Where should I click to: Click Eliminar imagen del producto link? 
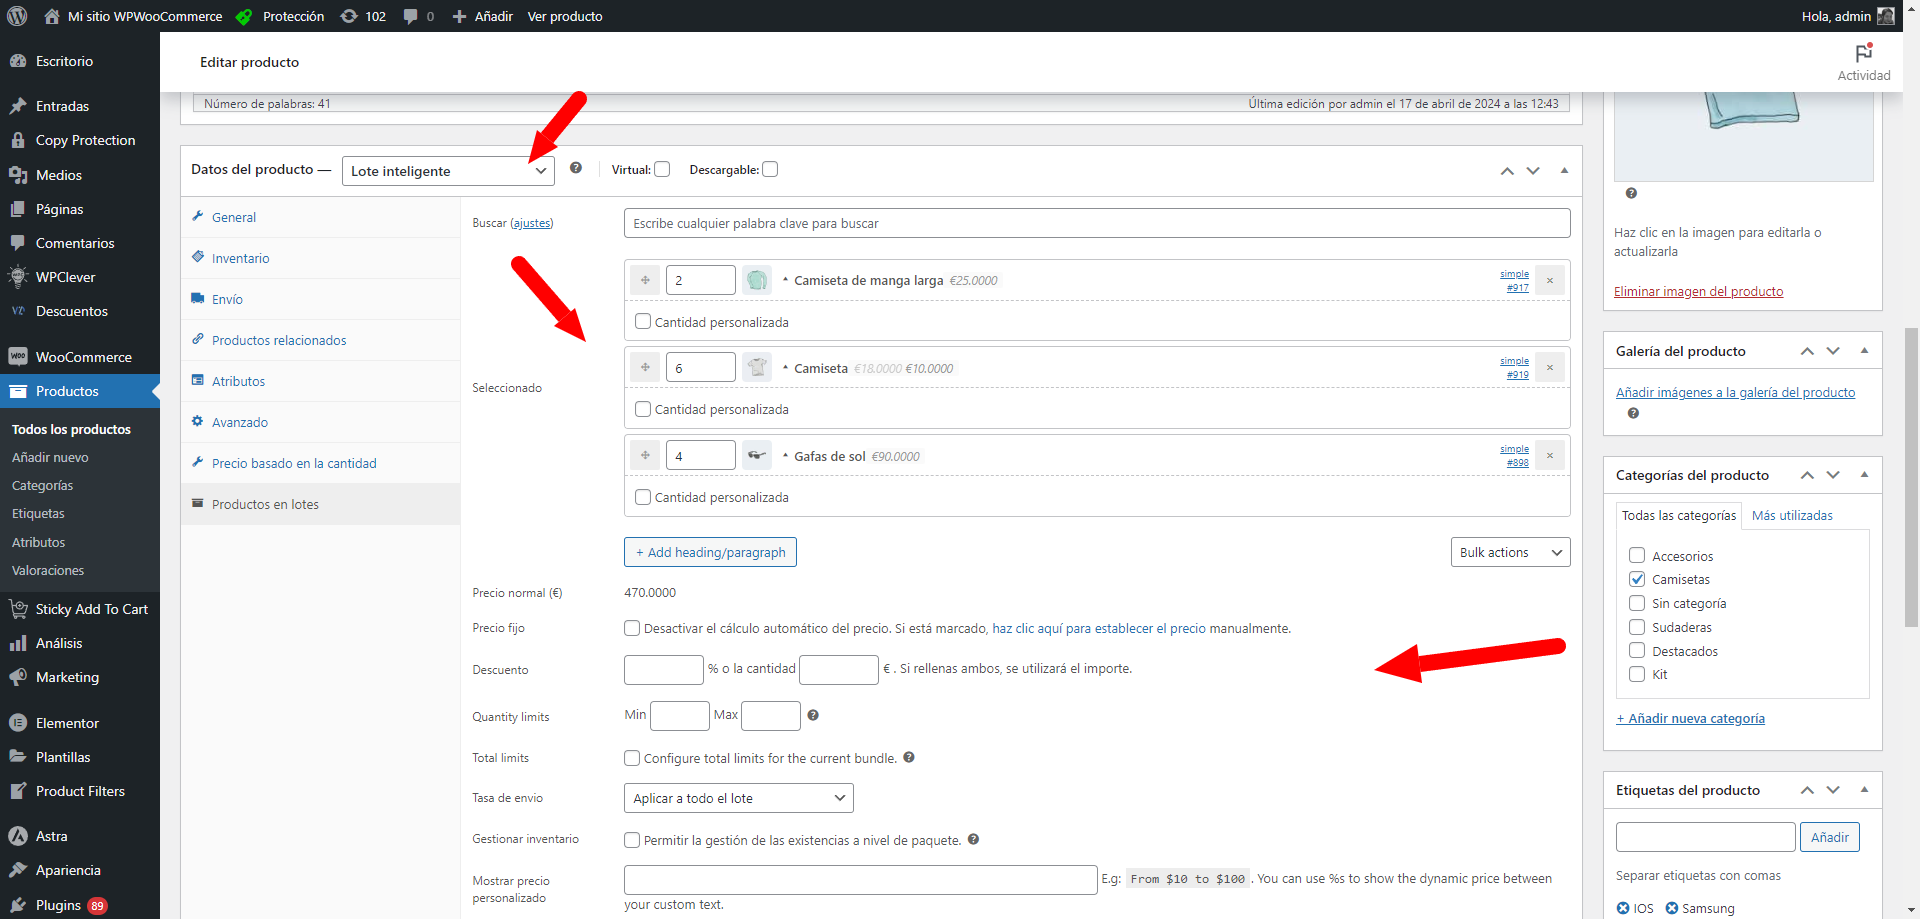pos(1698,291)
